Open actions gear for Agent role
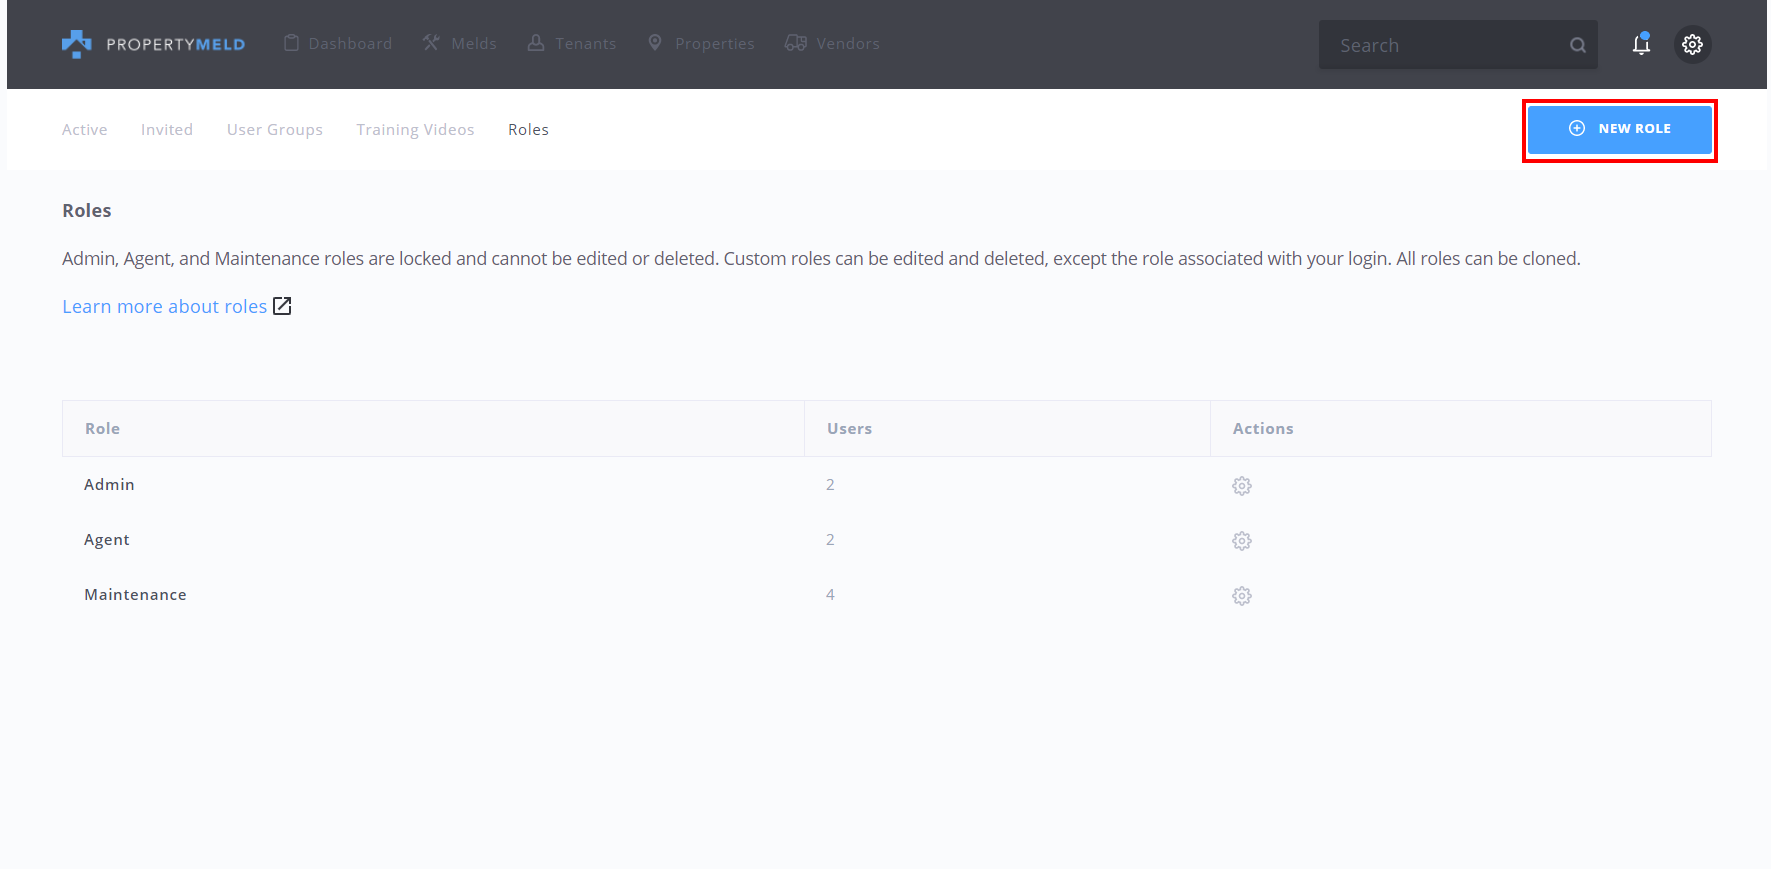The image size is (1771, 869). [1242, 541]
